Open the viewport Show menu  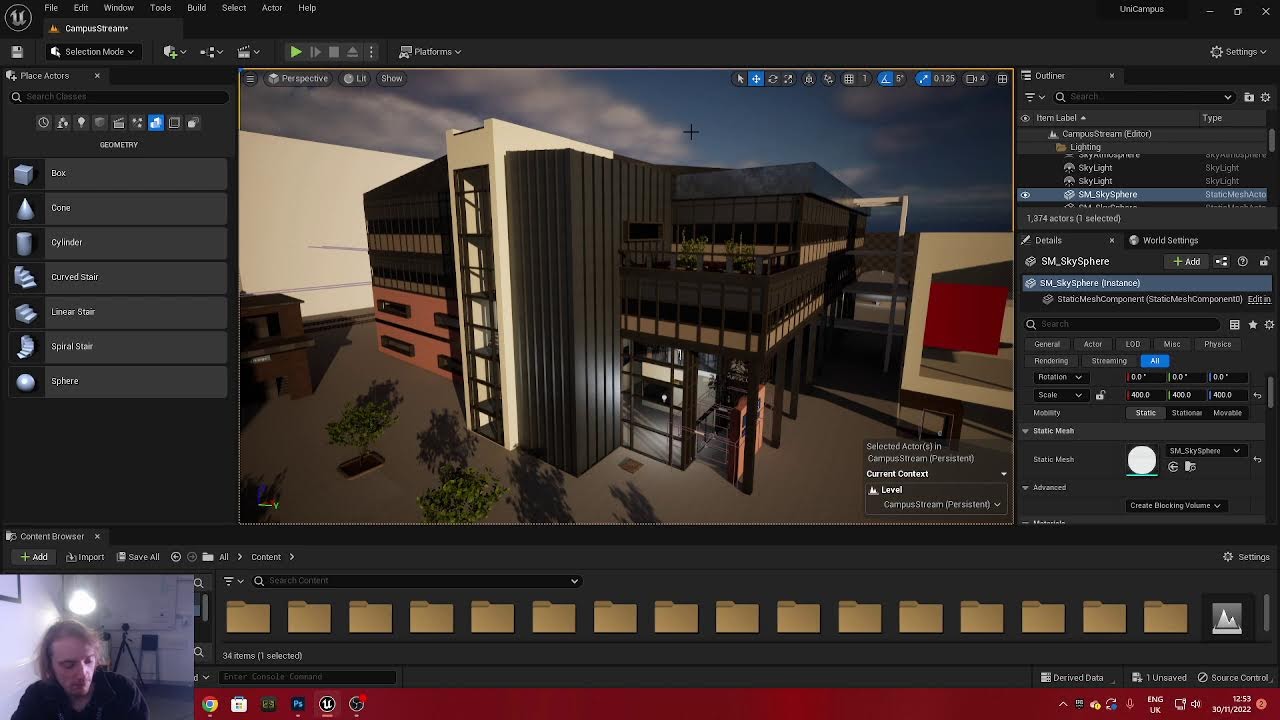pyautogui.click(x=391, y=78)
